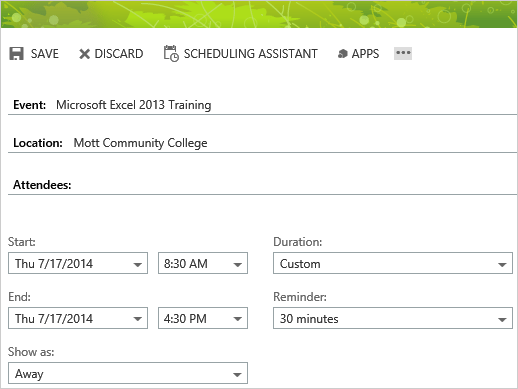
Task: Expand the Show as Away dropdown
Action: pyautogui.click(x=128, y=373)
